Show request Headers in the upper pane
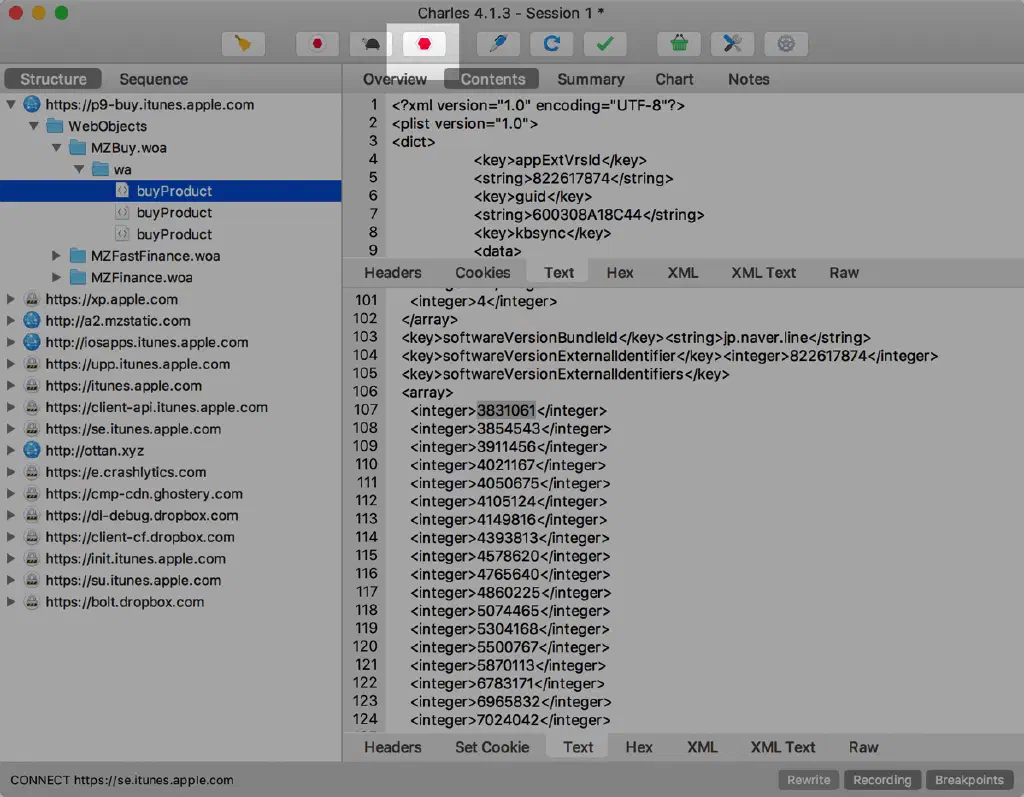 pyautogui.click(x=392, y=272)
